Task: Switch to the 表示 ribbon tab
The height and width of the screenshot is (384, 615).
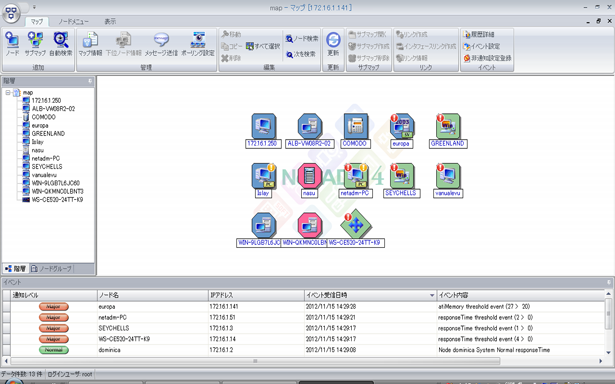Action: click(x=110, y=22)
